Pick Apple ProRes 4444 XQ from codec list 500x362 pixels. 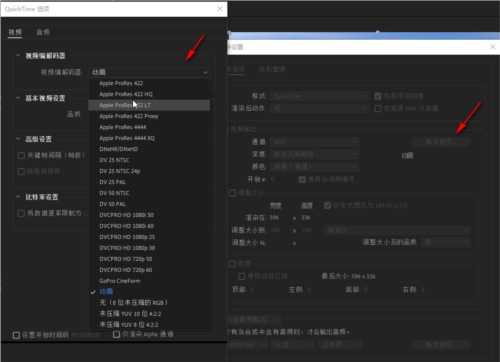[x=149, y=138]
